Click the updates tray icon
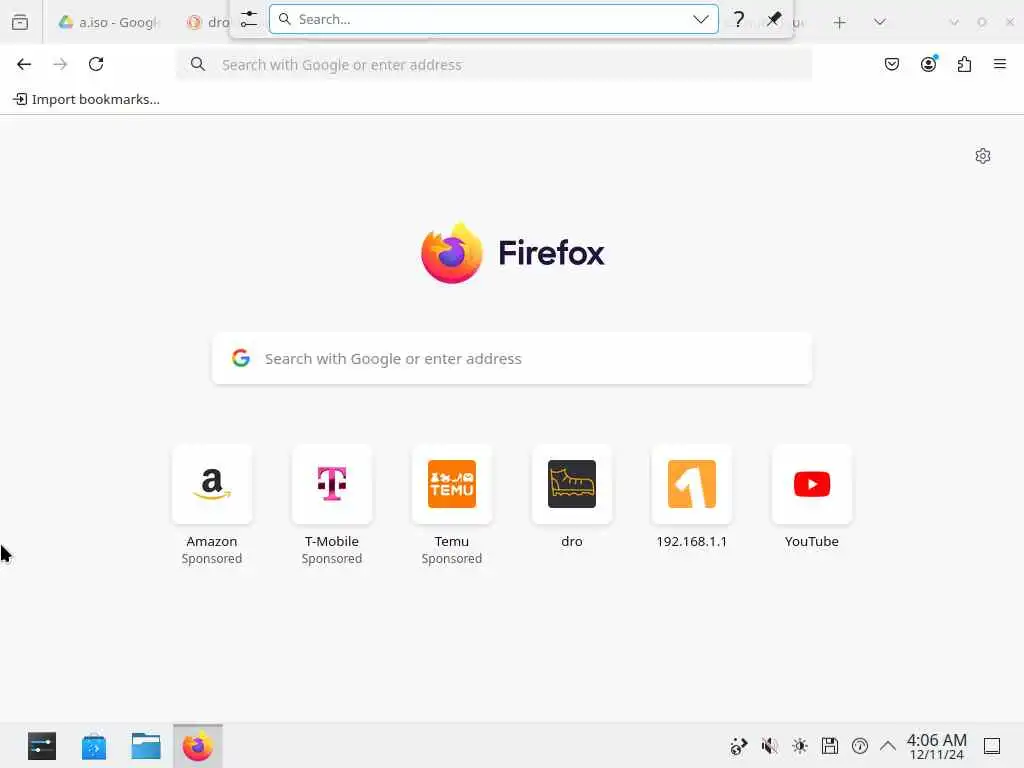 click(x=859, y=746)
